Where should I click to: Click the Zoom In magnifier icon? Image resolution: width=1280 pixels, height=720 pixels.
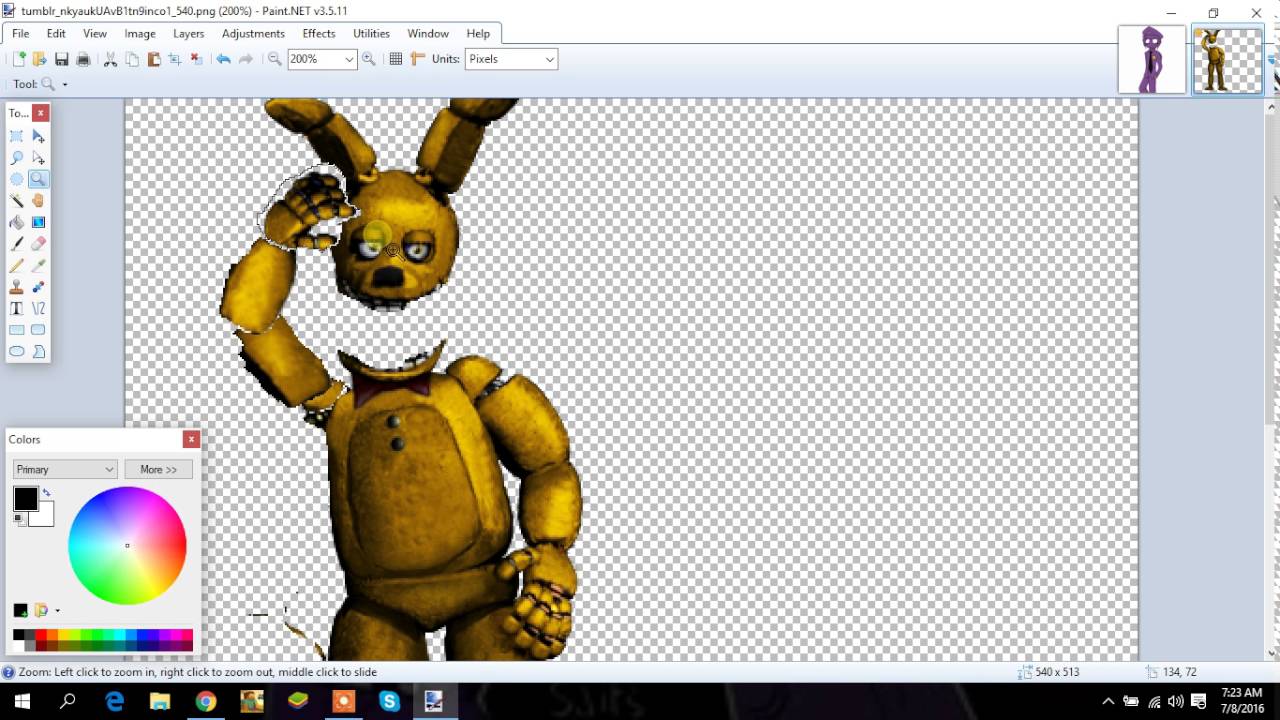pyautogui.click(x=369, y=59)
